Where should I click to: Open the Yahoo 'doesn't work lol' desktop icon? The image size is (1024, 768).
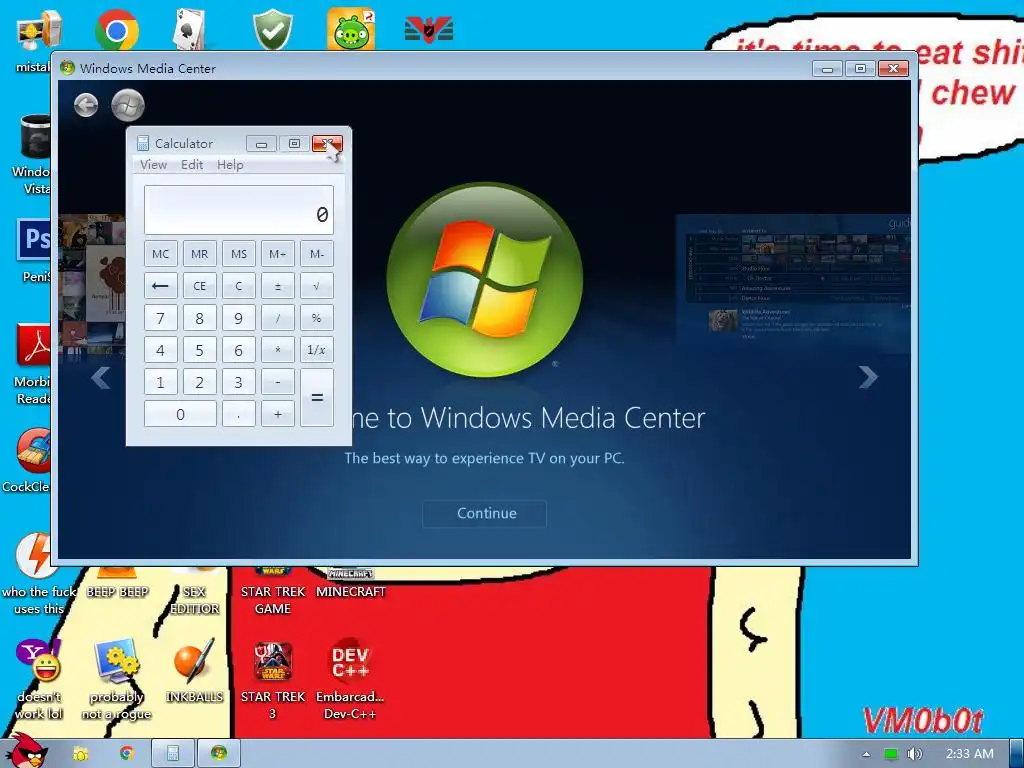pos(39,679)
